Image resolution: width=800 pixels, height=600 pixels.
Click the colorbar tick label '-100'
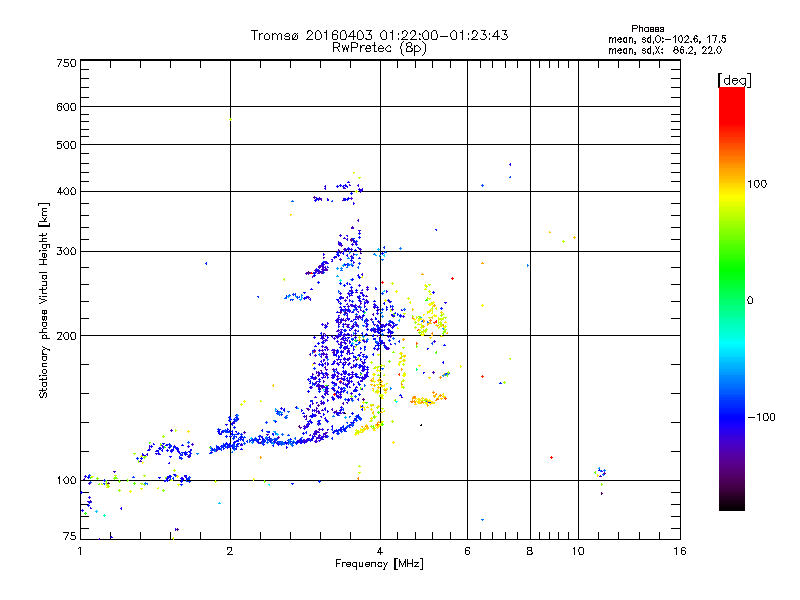[761, 417]
